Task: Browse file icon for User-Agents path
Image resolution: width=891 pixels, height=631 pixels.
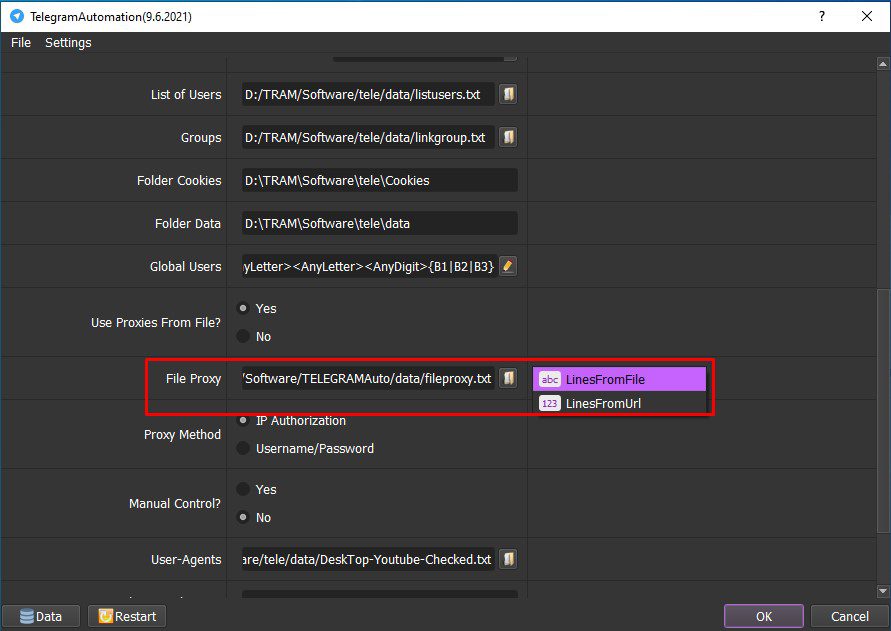Action: pyautogui.click(x=508, y=559)
